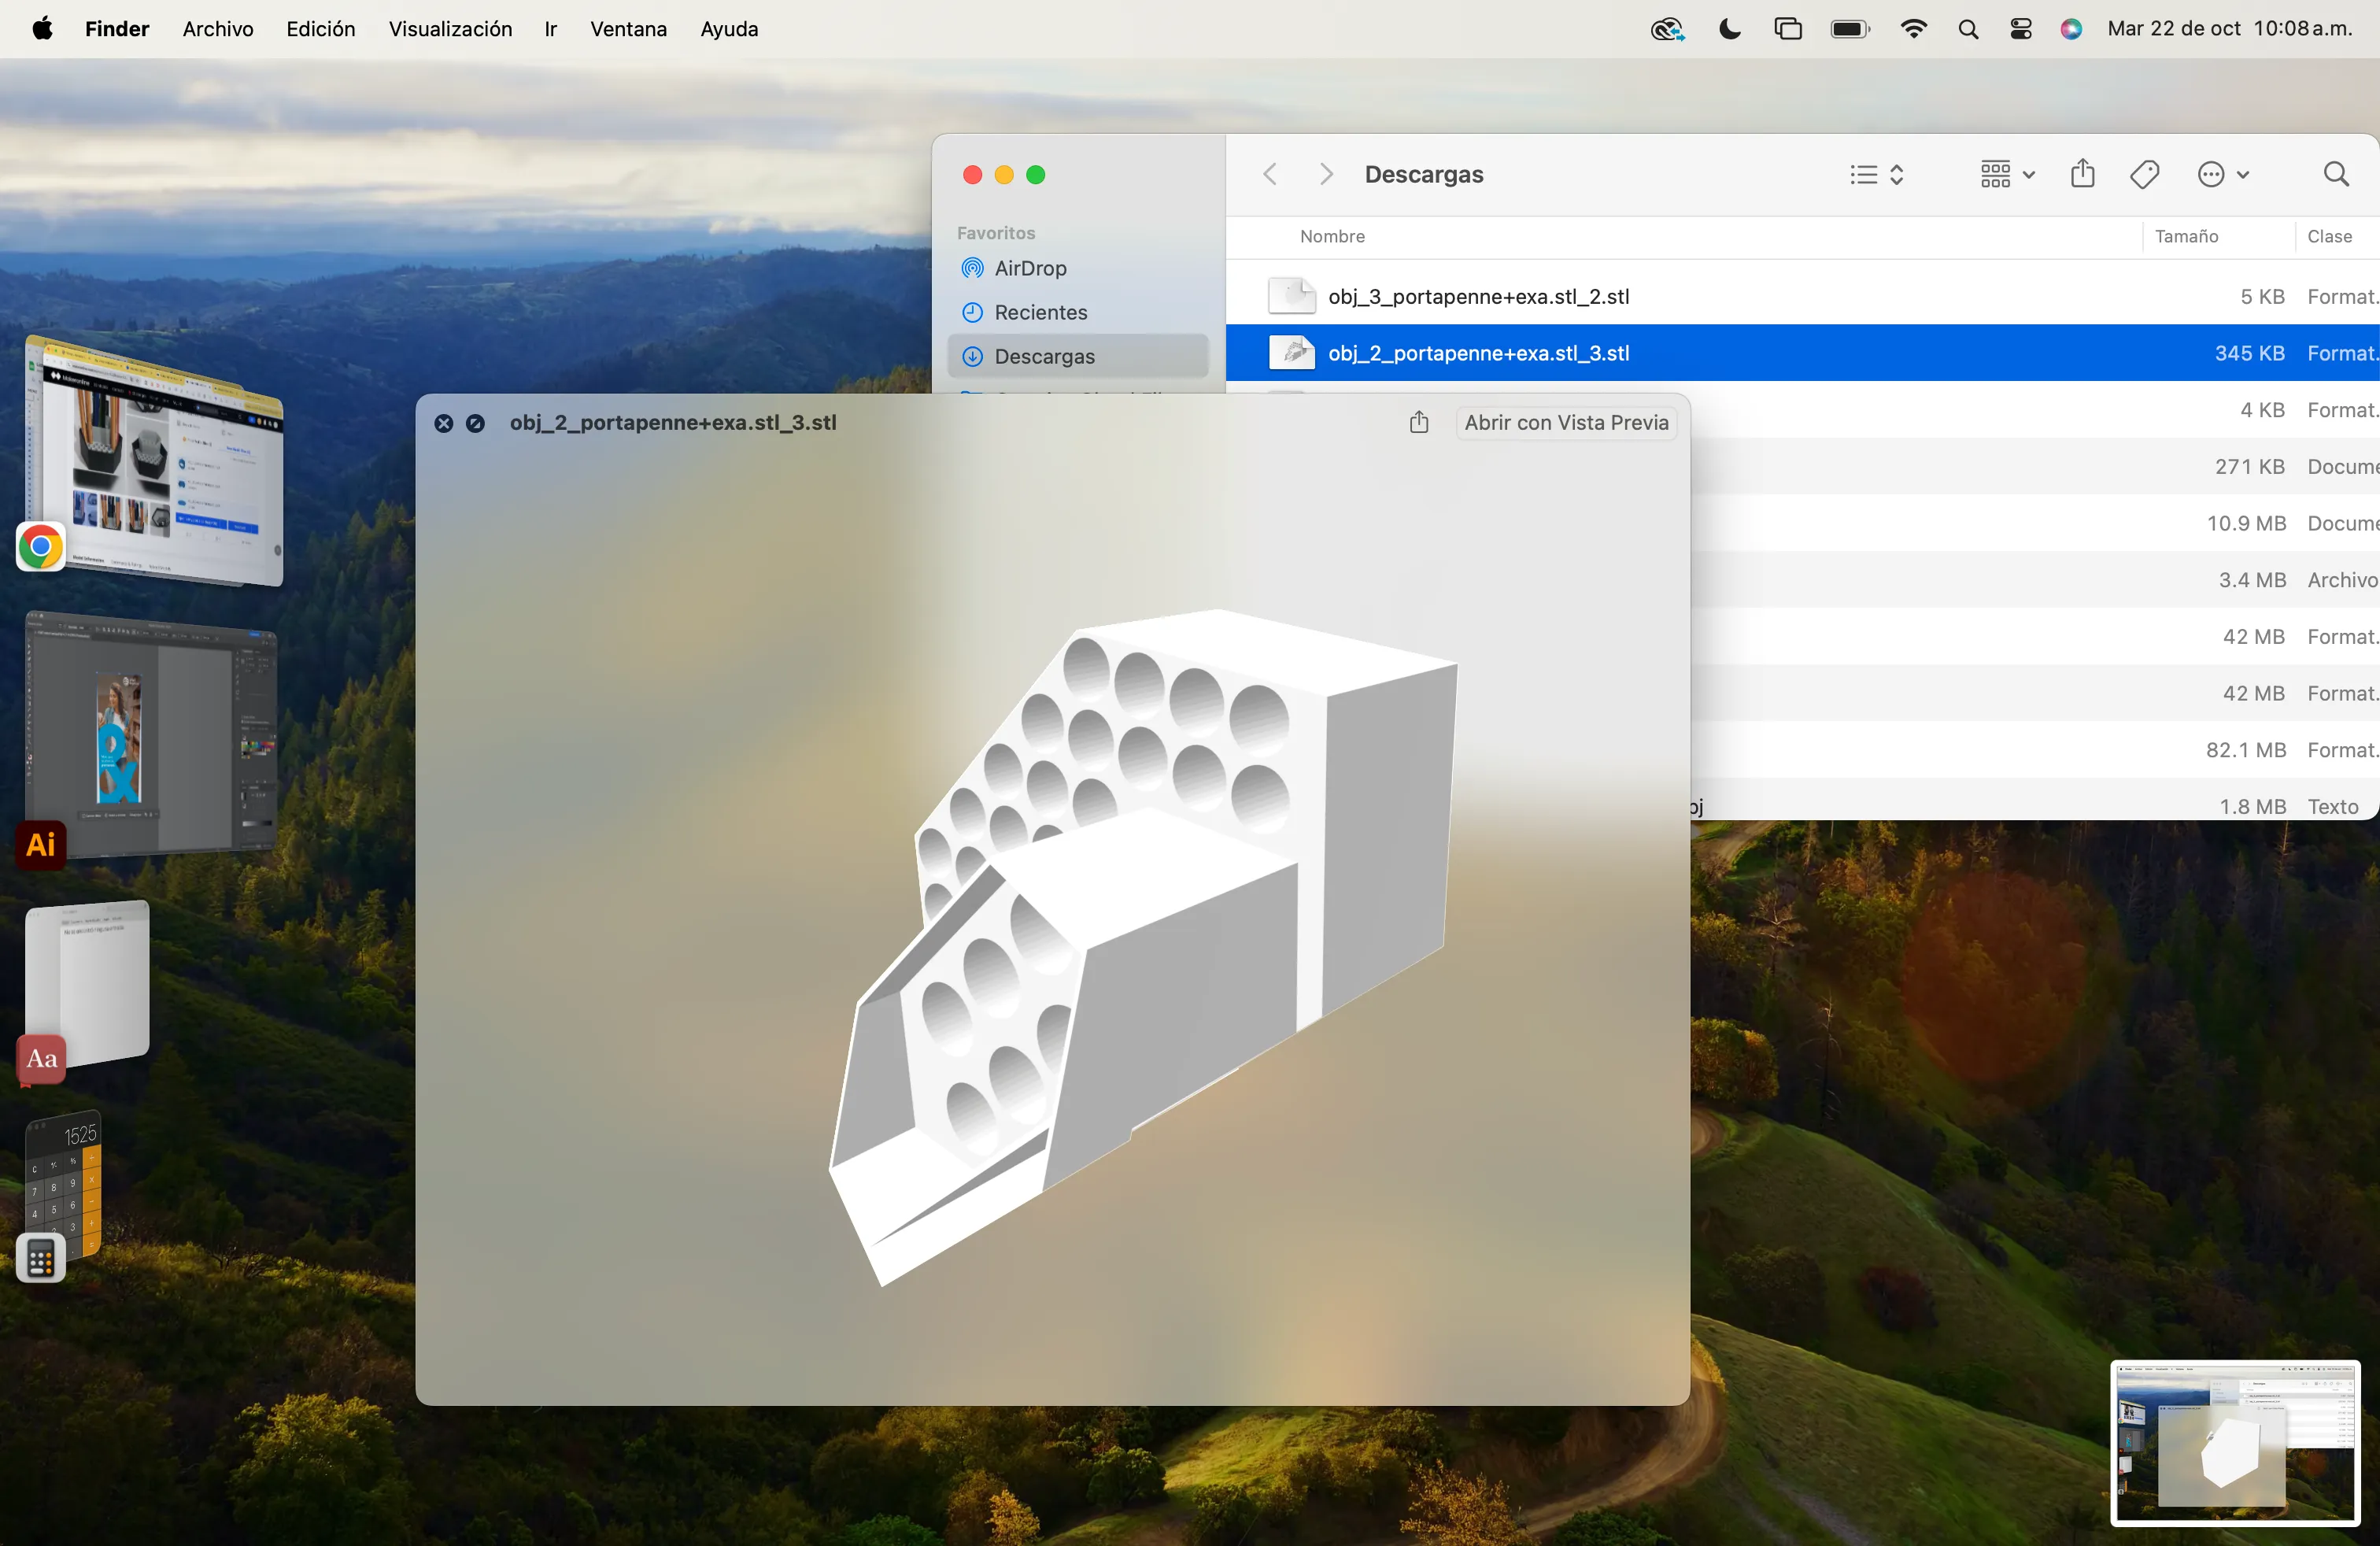
Task: Open the Finder menu
Action: (117, 29)
